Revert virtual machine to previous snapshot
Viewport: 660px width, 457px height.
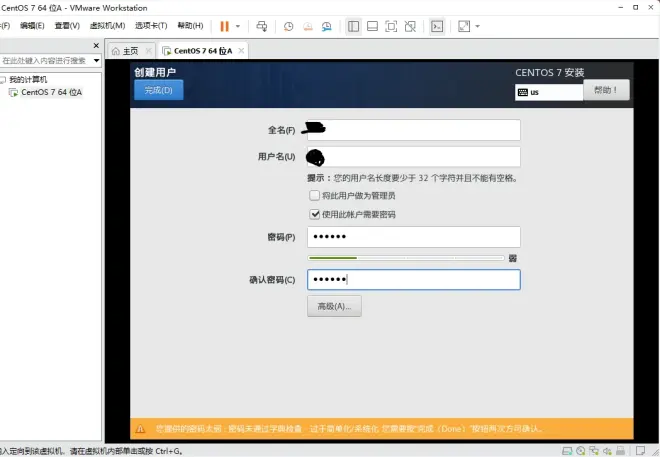[x=308, y=27]
